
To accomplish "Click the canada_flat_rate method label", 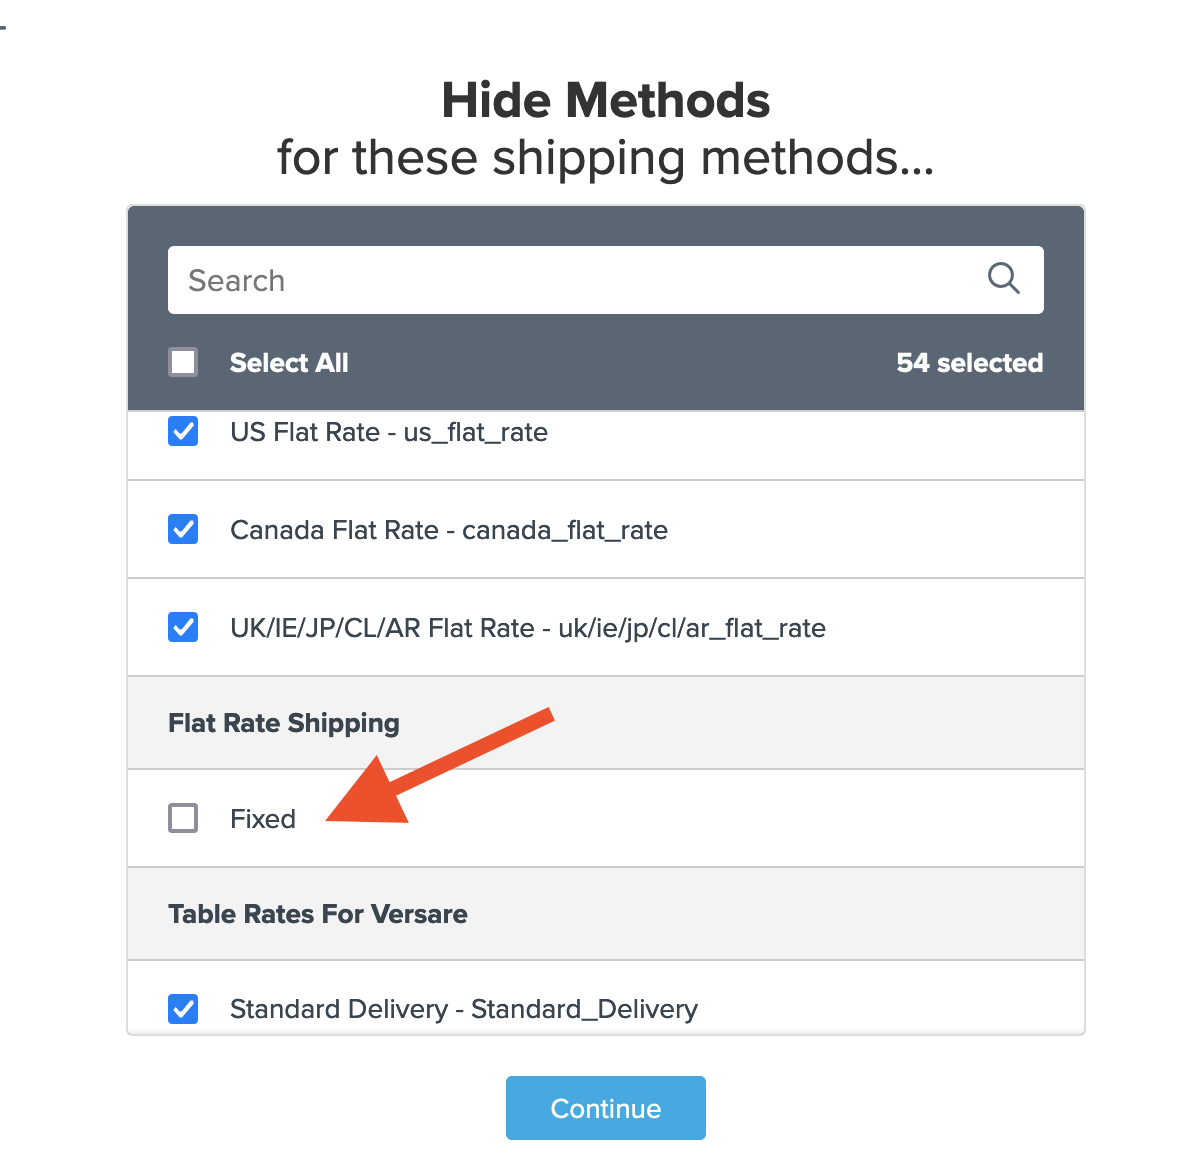I will coord(449,530).
